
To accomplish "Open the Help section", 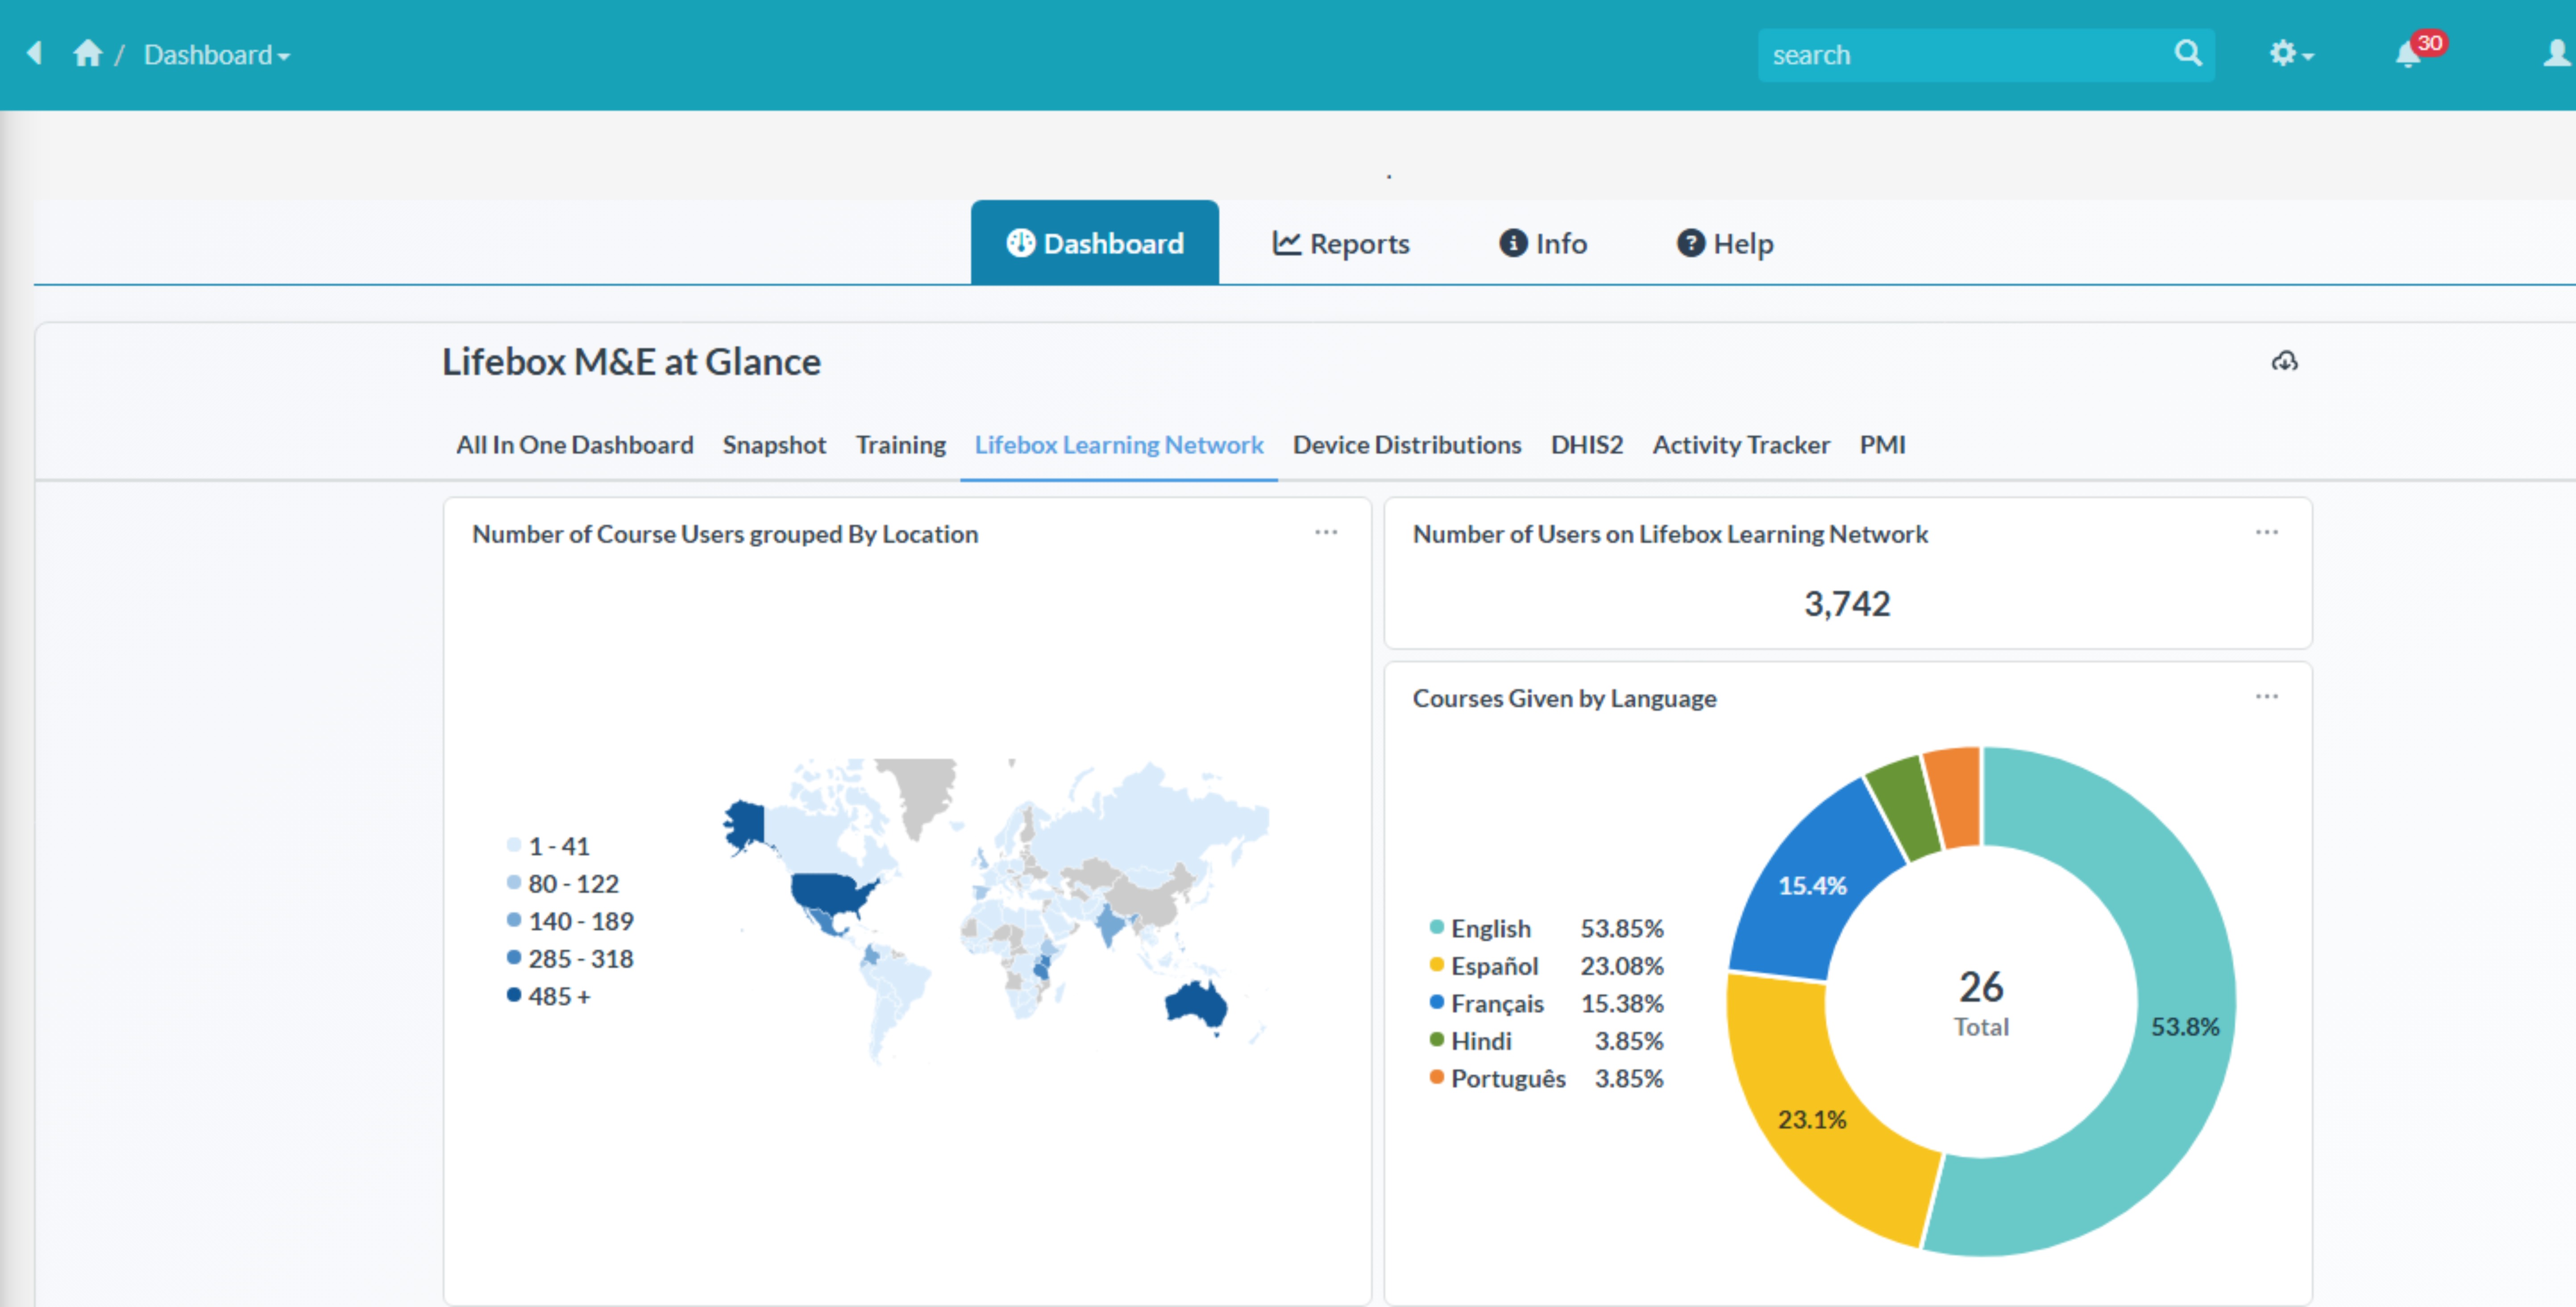I will pos(1724,243).
